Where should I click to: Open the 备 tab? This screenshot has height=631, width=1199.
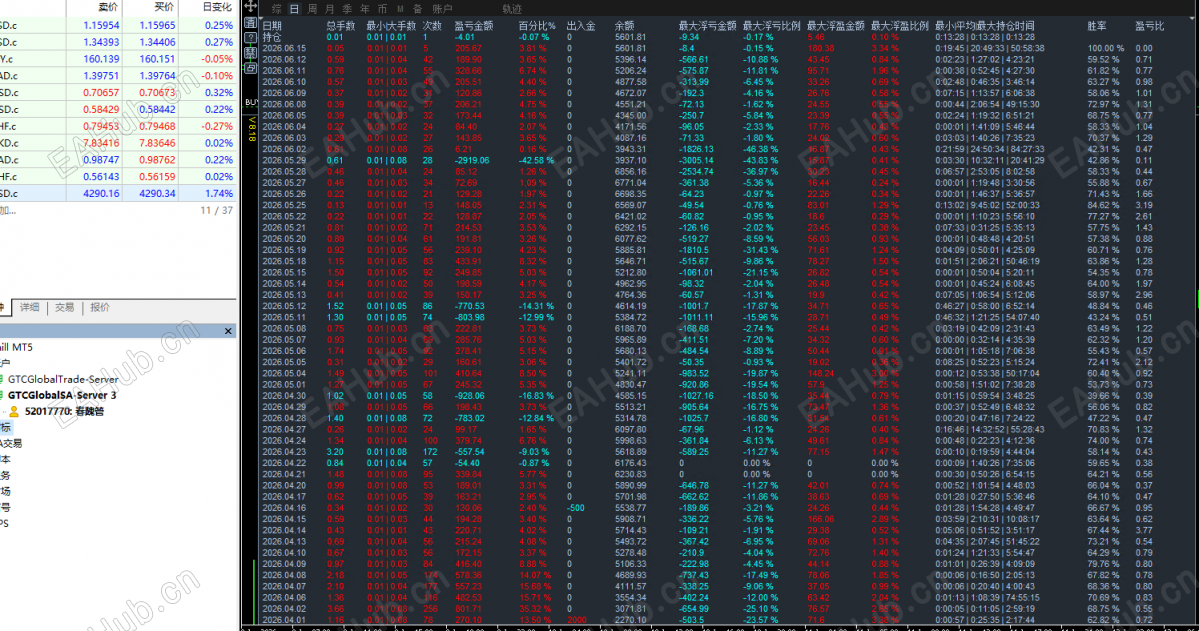click(x=418, y=9)
